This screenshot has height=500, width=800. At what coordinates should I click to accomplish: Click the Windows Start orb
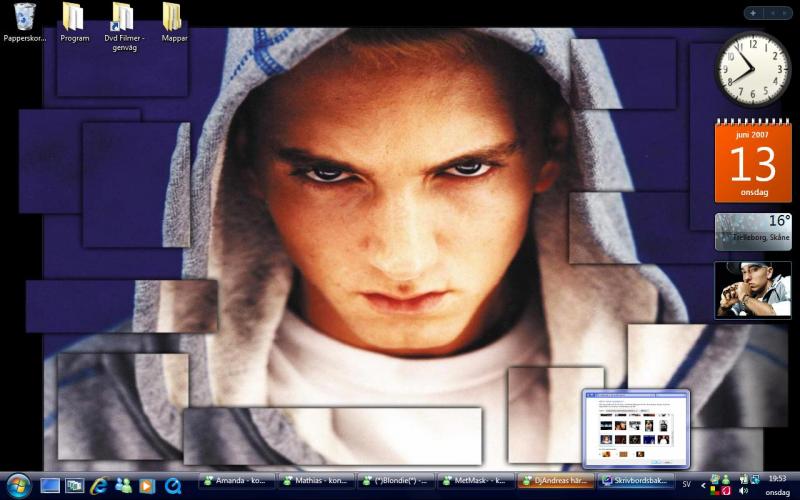click(x=18, y=485)
